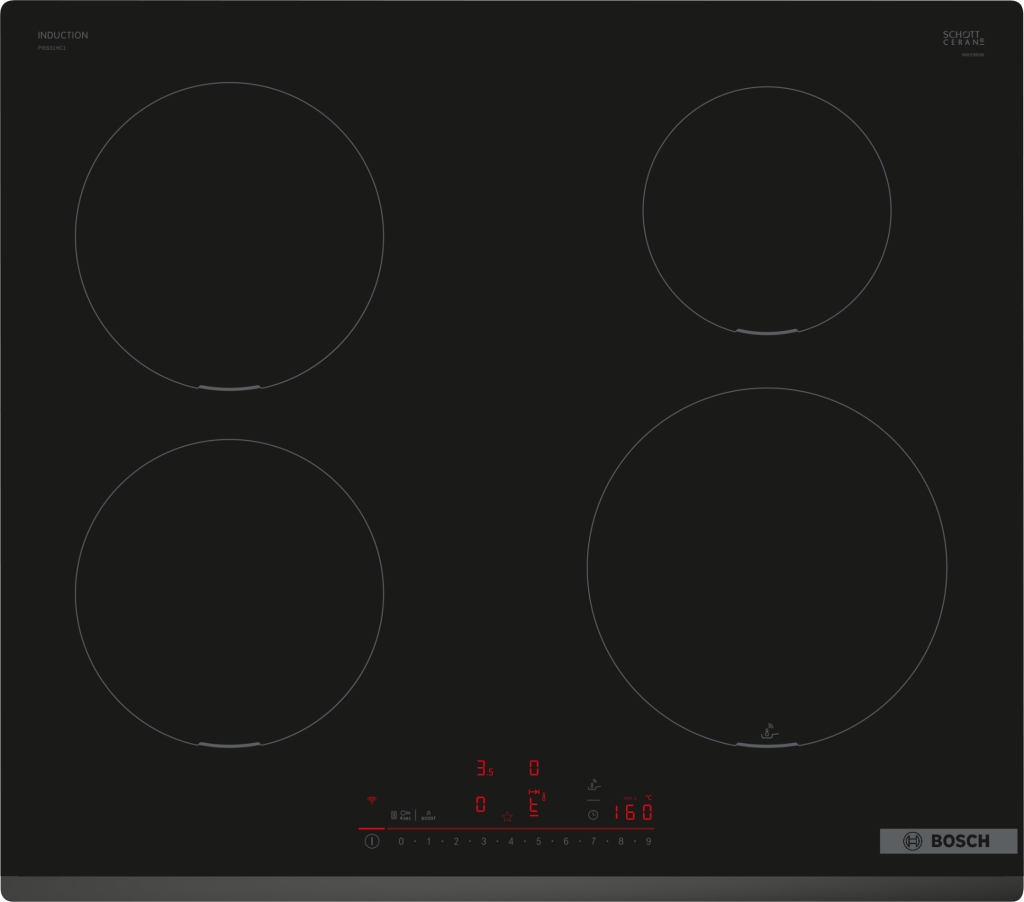The width and height of the screenshot is (1024, 902).
Task: Tap the red Wi-Fi connectivity icon
Action: coord(372,801)
